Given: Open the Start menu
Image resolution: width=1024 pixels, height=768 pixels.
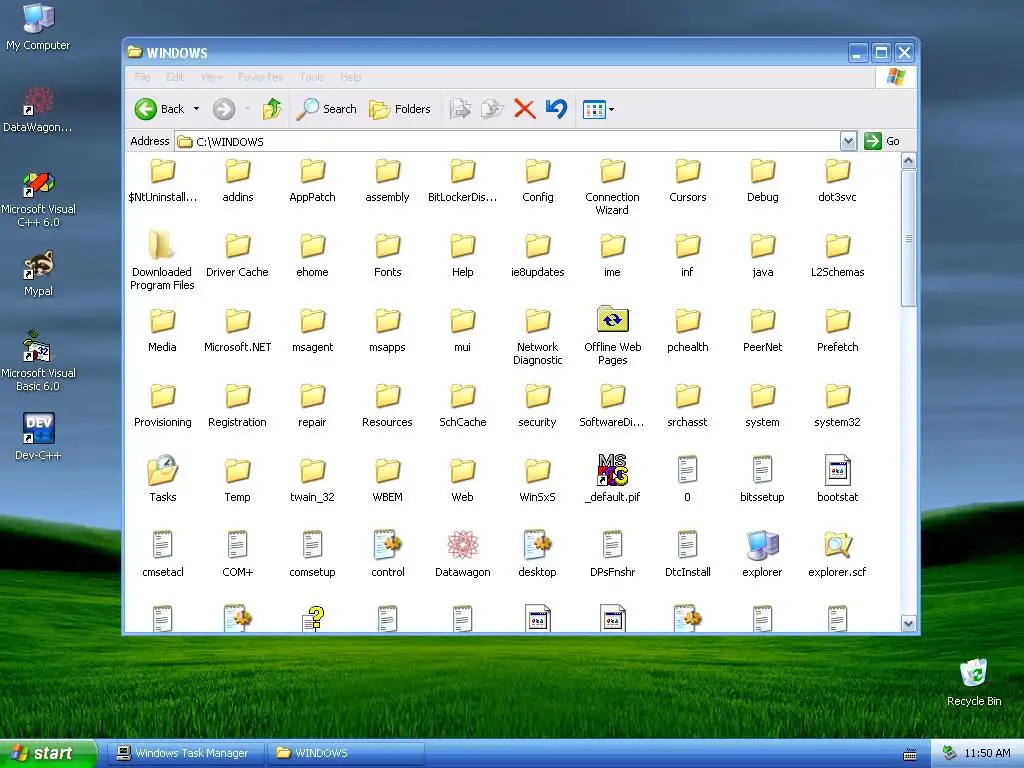Looking at the screenshot, I should pos(48,753).
